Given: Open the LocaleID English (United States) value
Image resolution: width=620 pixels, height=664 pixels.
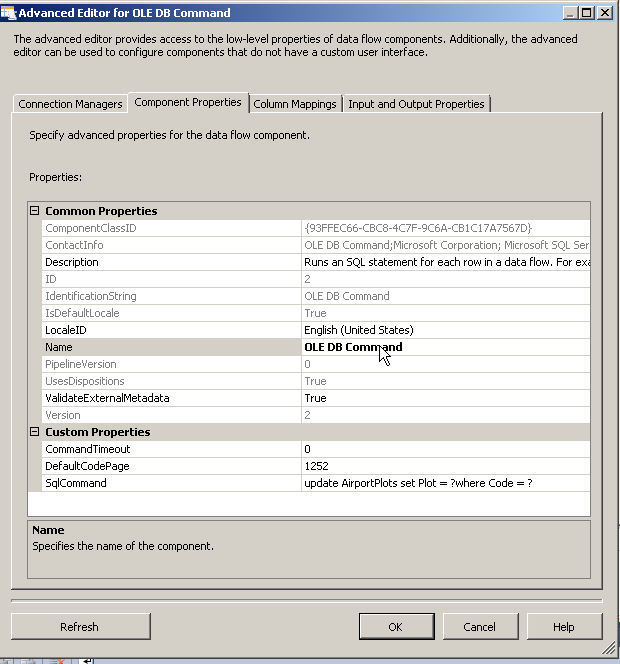Looking at the screenshot, I should coord(446,330).
